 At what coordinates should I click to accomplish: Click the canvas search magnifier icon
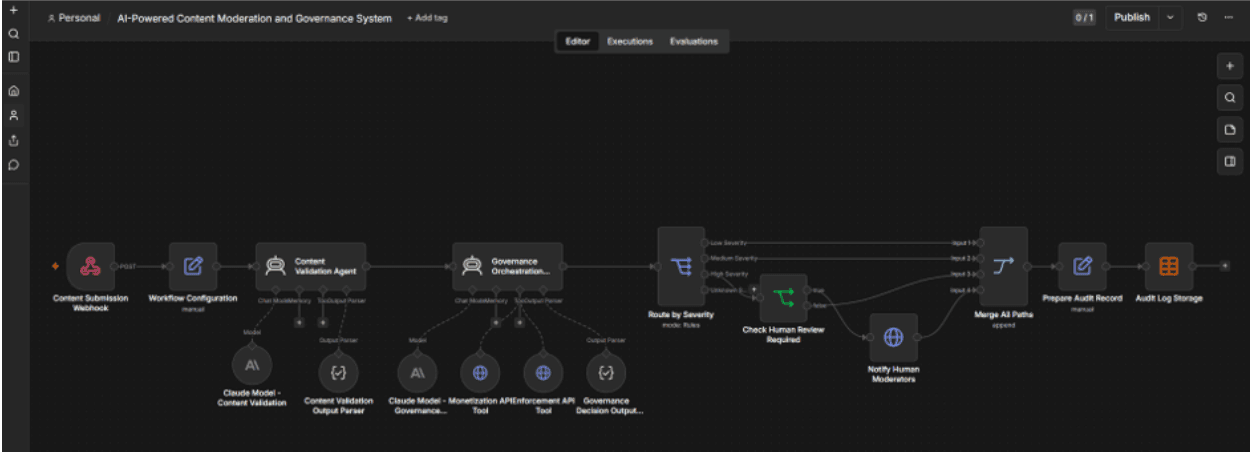point(1229,98)
